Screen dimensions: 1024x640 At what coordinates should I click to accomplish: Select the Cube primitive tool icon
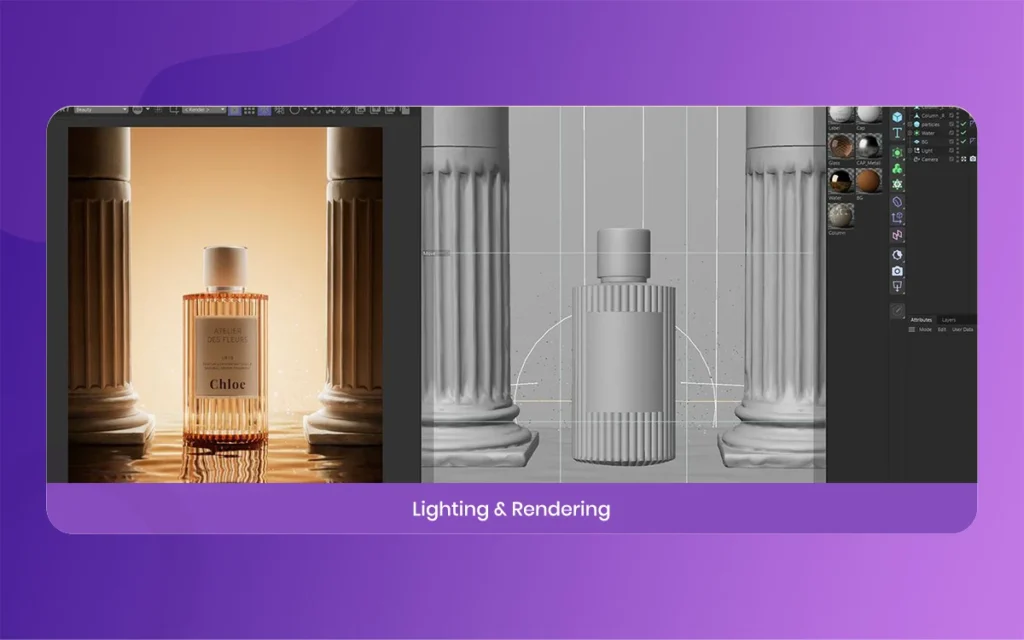coord(897,118)
